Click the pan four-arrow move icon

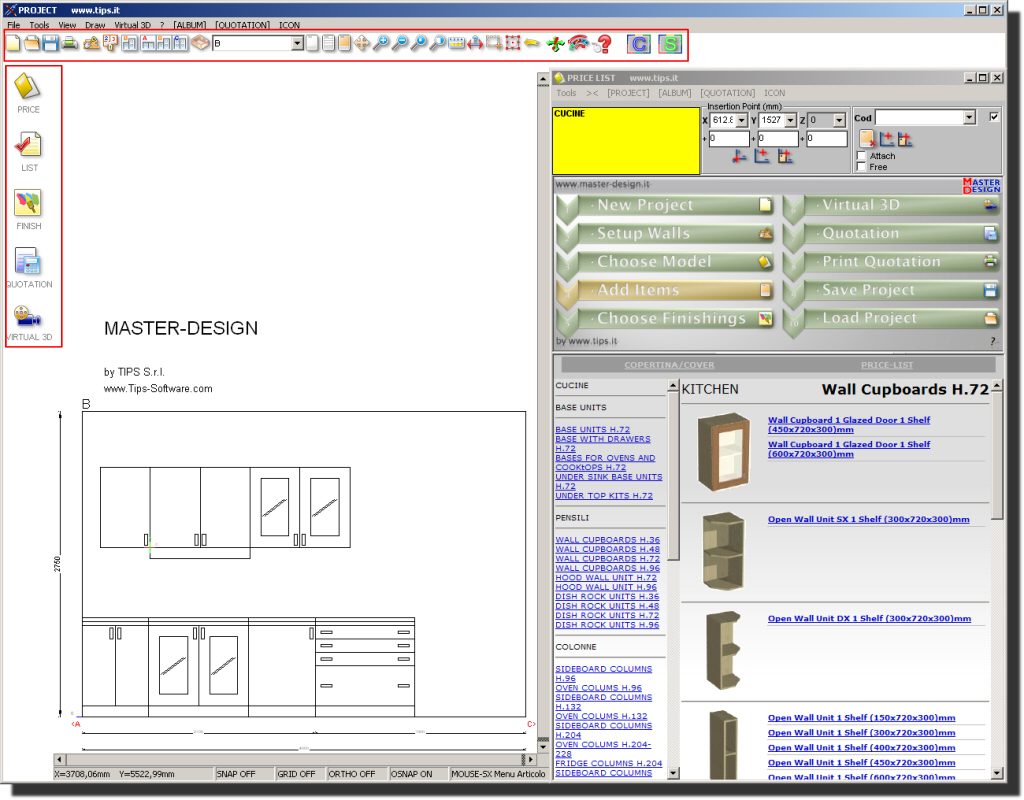361,44
